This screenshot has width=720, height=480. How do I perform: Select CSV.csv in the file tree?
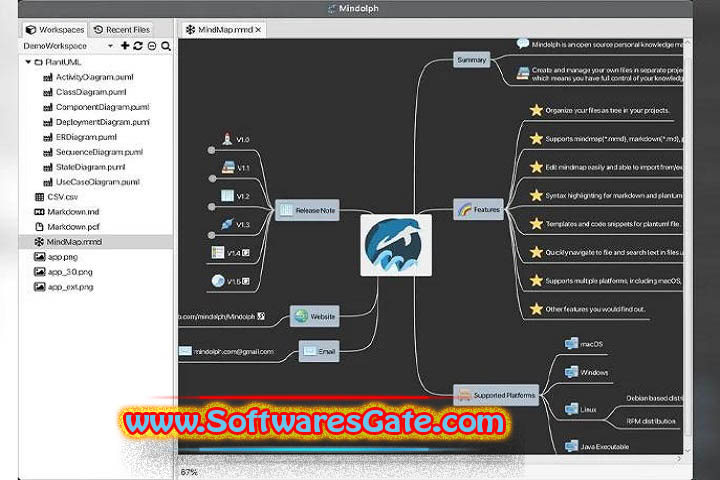pos(56,197)
